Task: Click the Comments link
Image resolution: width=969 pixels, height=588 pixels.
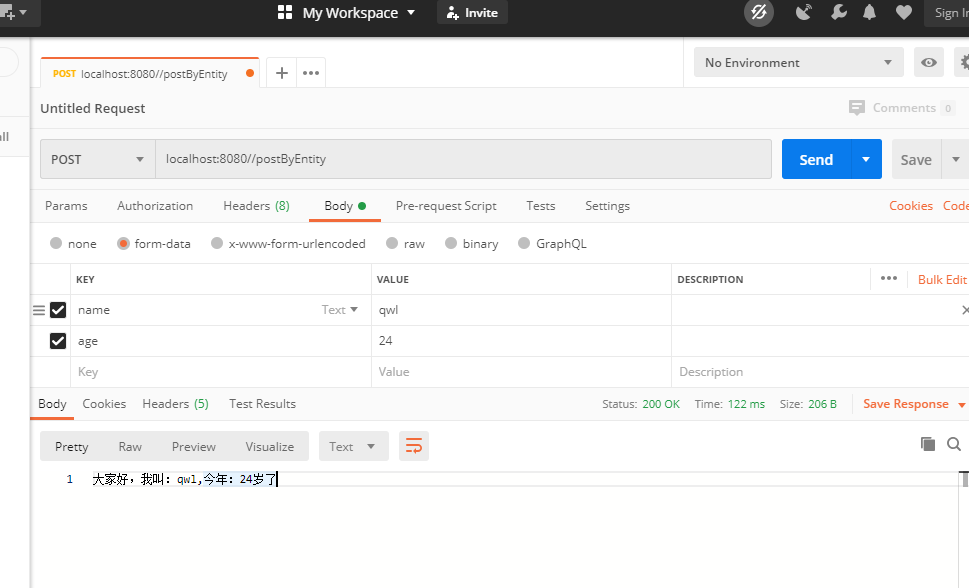Action: coord(904,108)
